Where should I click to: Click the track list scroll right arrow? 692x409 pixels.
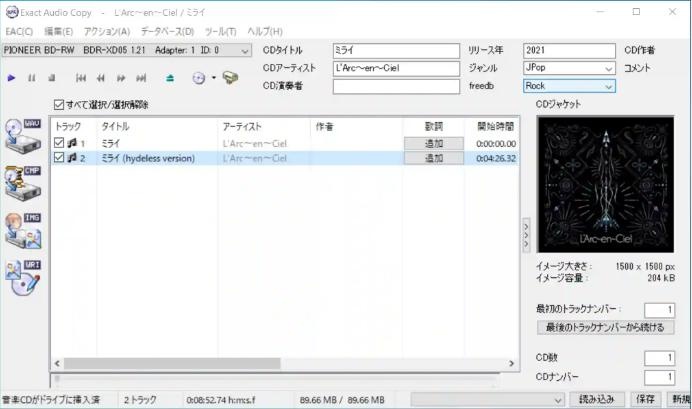coord(511,364)
